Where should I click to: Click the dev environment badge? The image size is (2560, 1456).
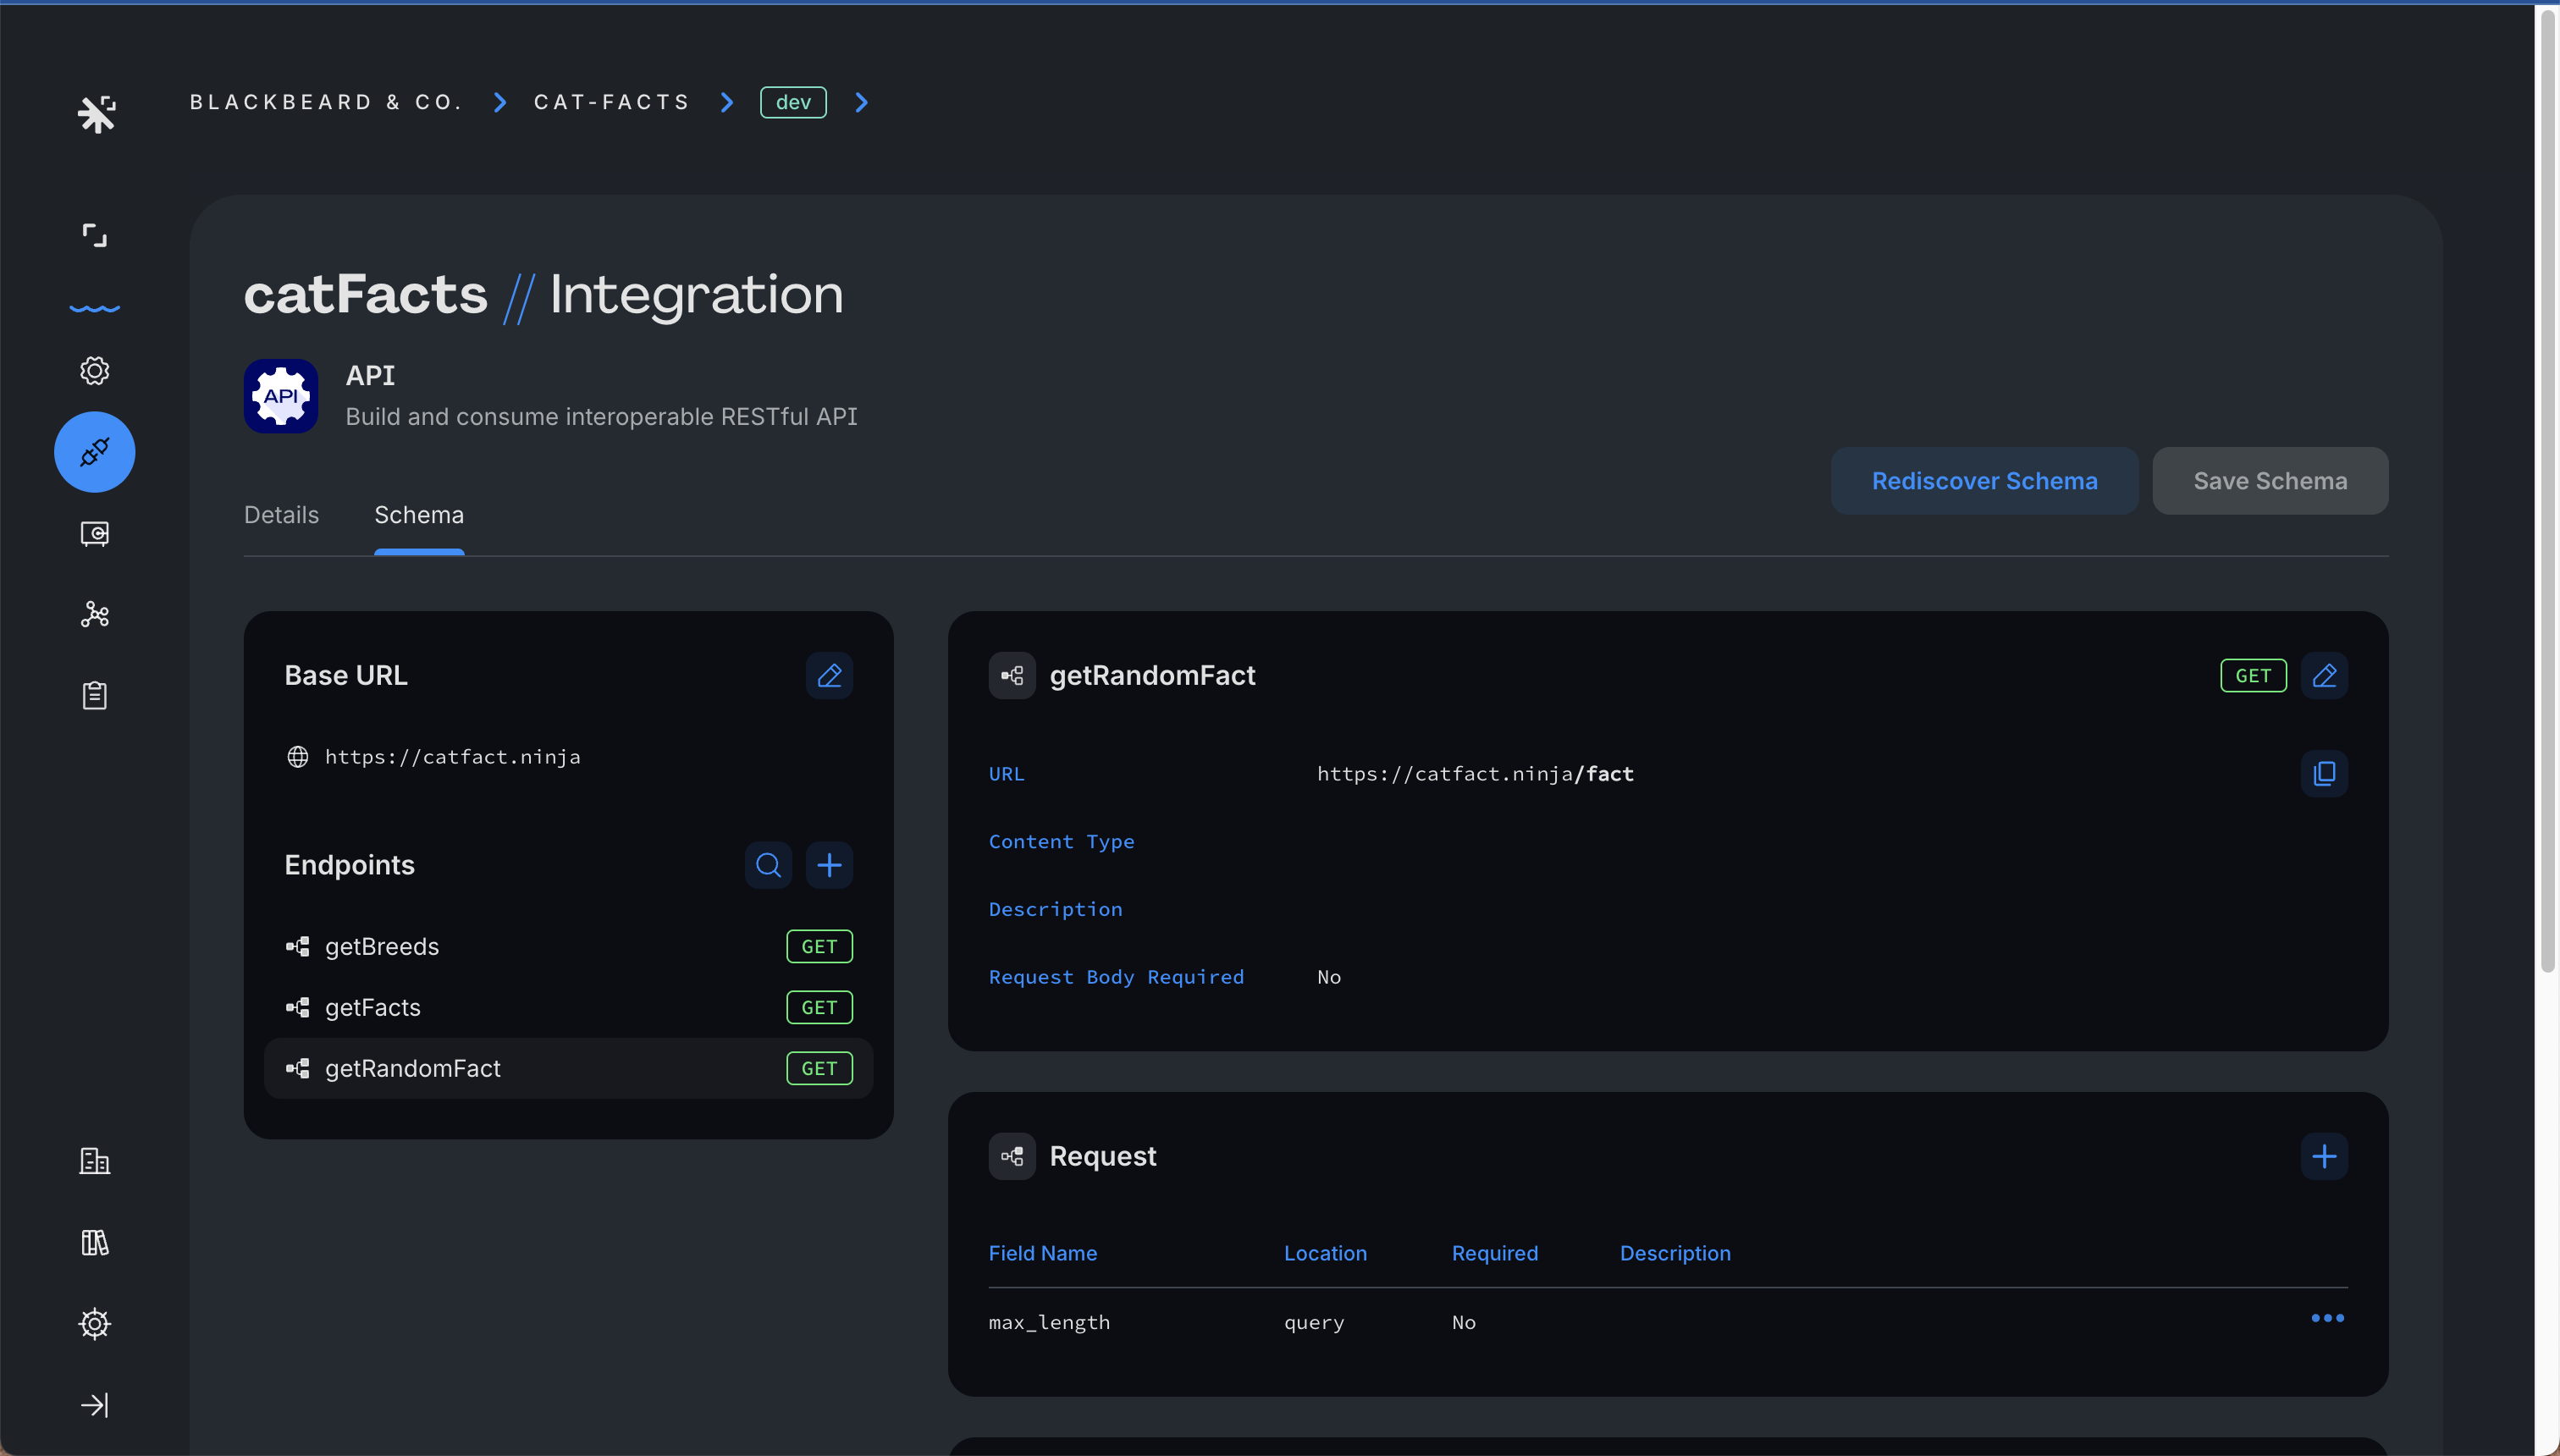pyautogui.click(x=793, y=103)
